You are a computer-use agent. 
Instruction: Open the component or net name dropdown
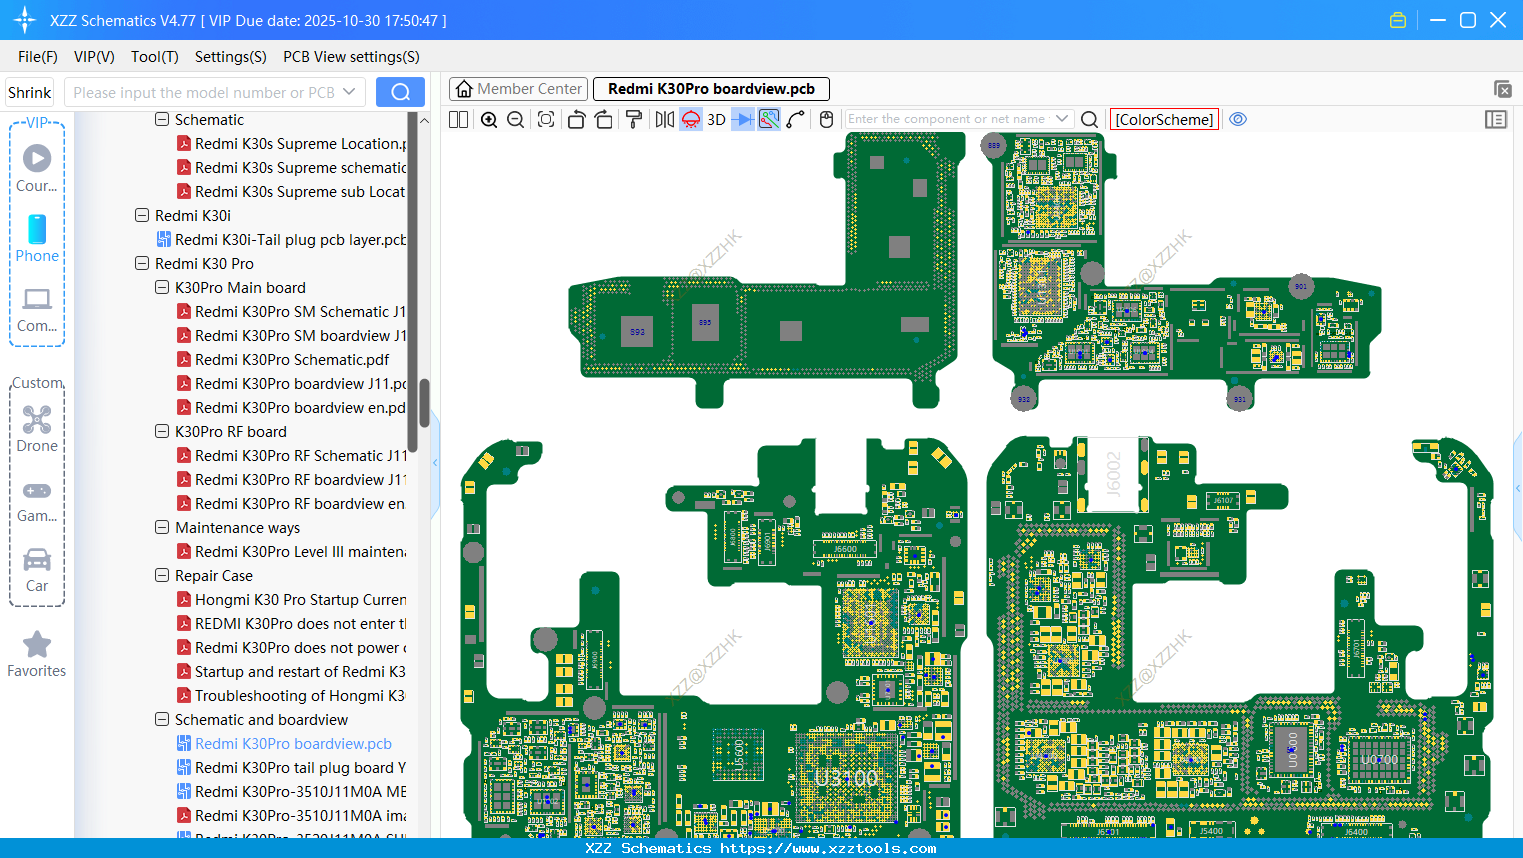click(x=1062, y=119)
